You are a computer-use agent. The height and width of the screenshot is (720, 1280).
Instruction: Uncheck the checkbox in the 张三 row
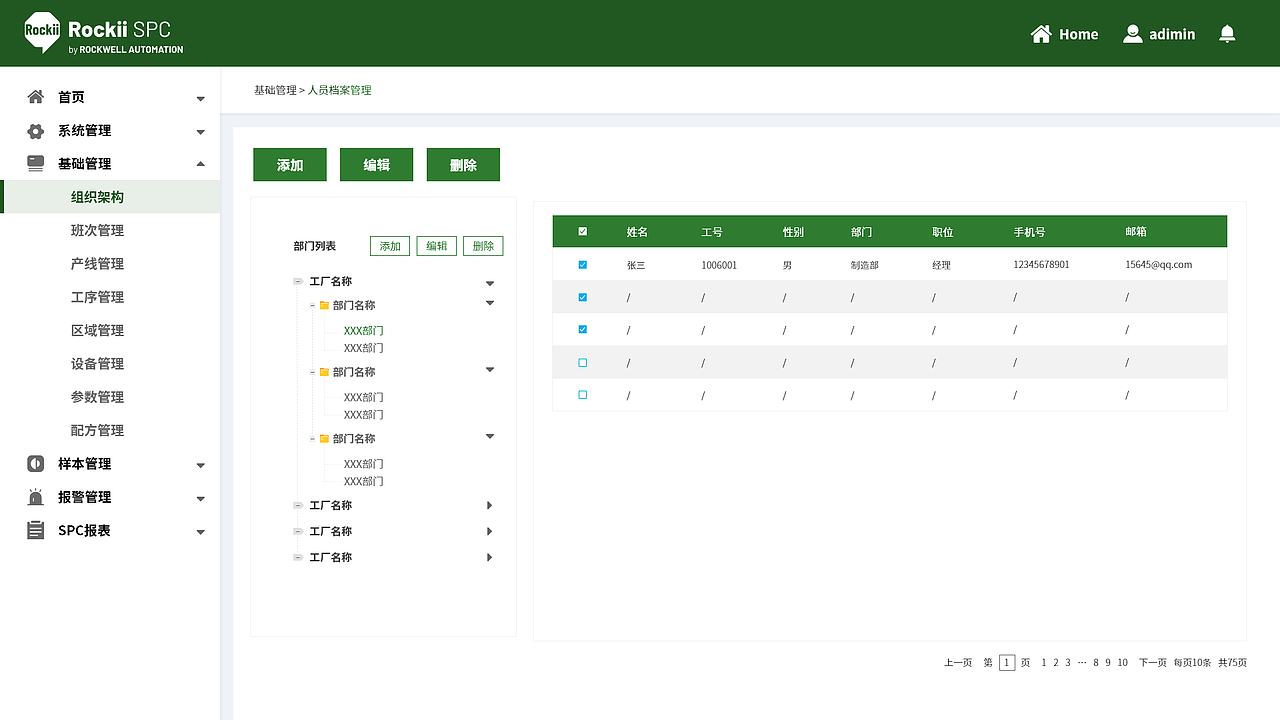(x=583, y=265)
